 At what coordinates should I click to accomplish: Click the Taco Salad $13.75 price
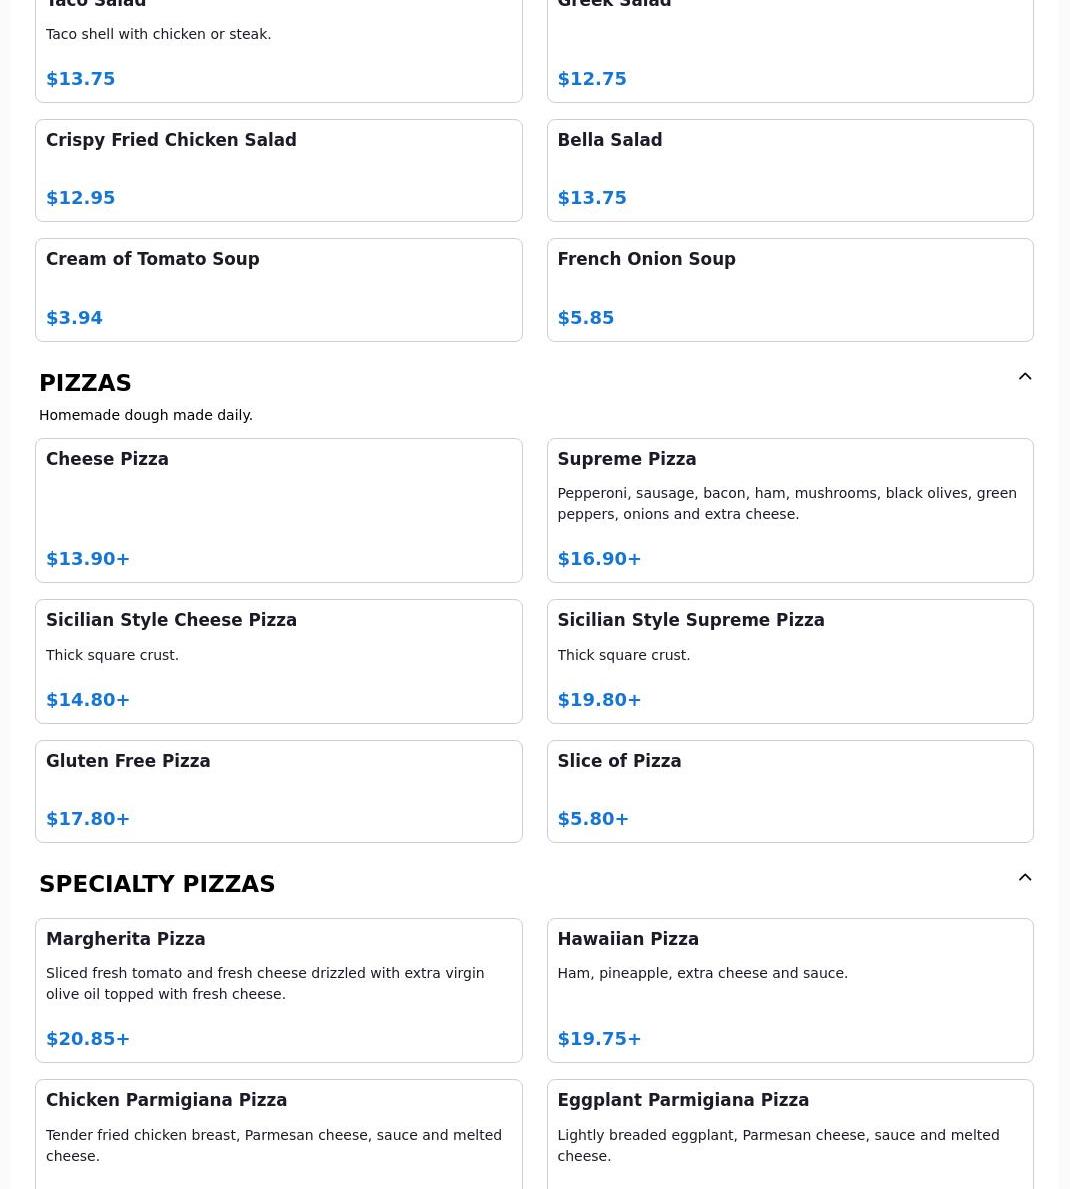tap(81, 79)
